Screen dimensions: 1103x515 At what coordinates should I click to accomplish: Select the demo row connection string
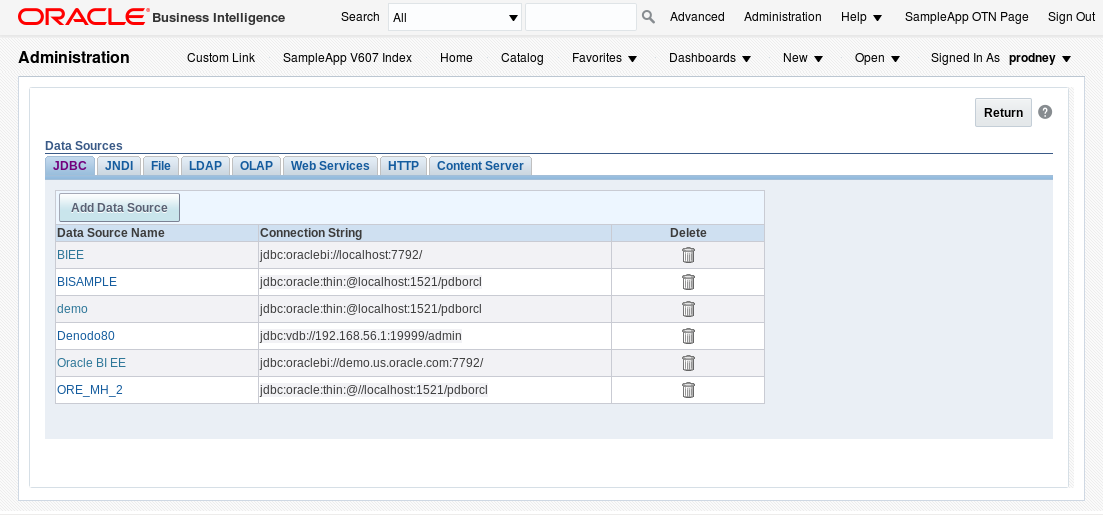point(371,309)
